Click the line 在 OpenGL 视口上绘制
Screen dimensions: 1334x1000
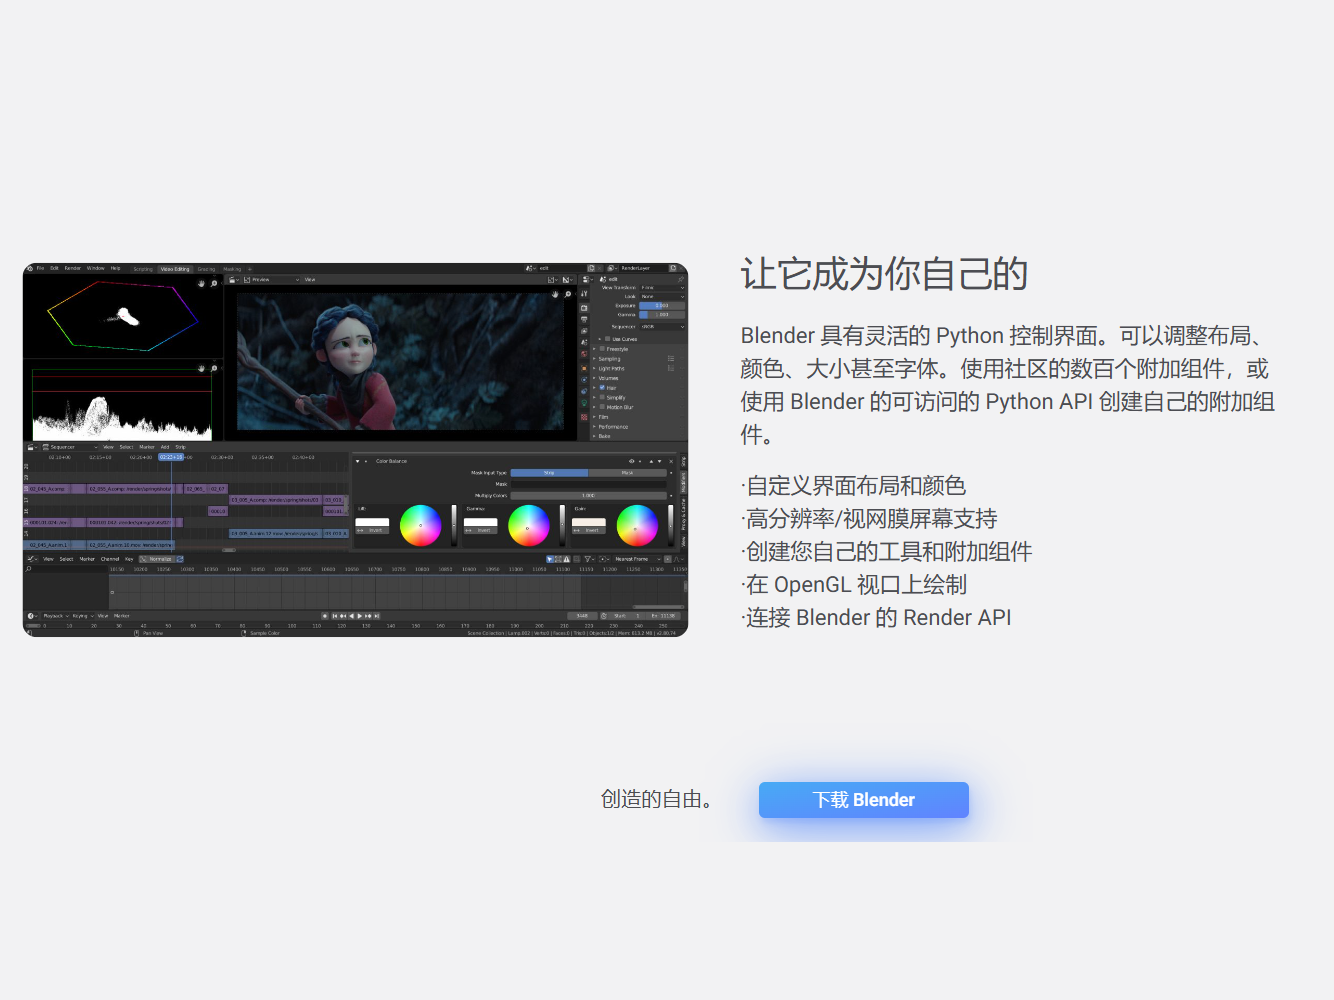click(854, 585)
